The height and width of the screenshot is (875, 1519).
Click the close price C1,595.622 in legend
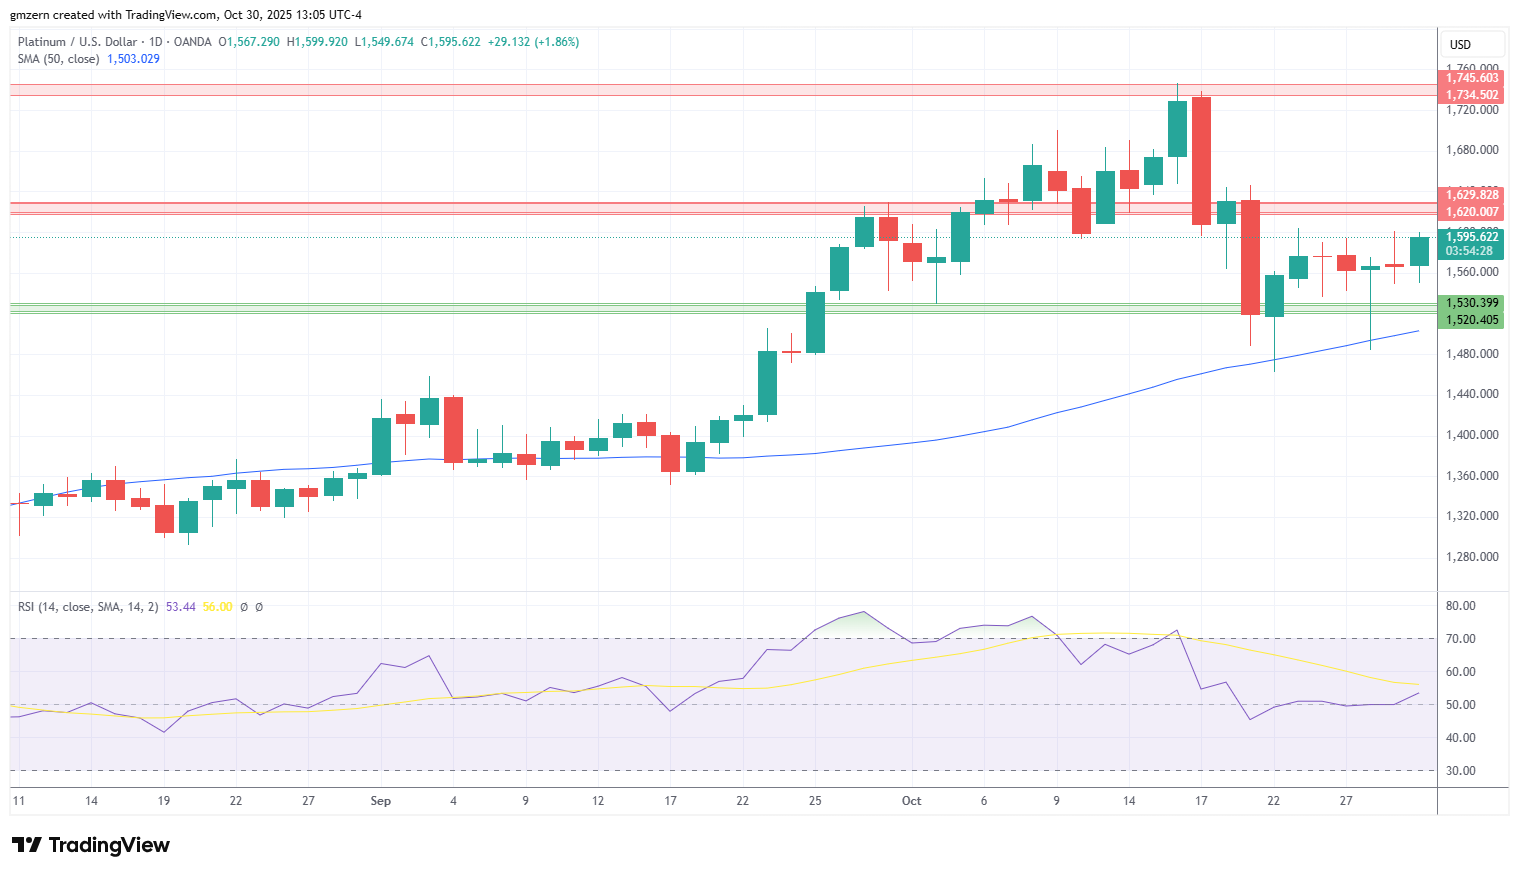(x=450, y=42)
